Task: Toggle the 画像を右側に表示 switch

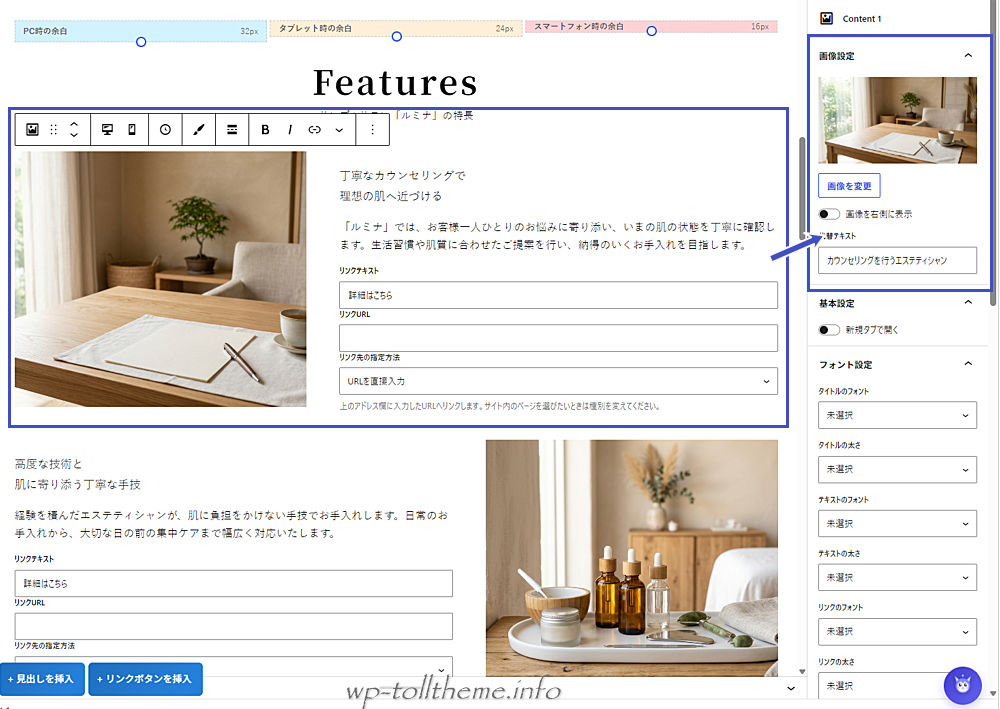Action: pos(829,214)
